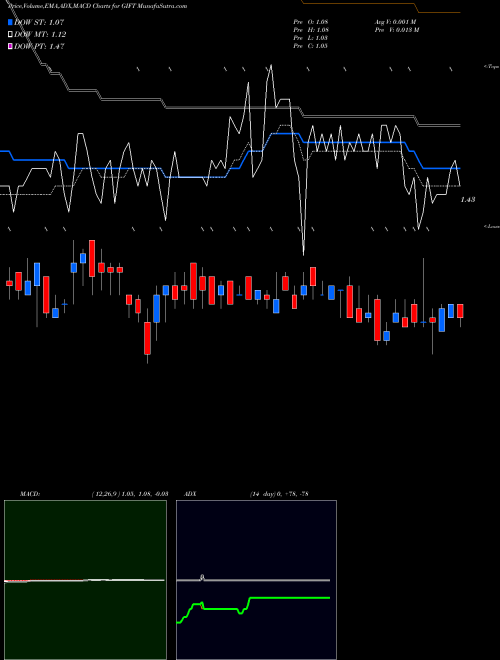Click the '1.43' price label at right
500x660 pixels.
point(468,200)
